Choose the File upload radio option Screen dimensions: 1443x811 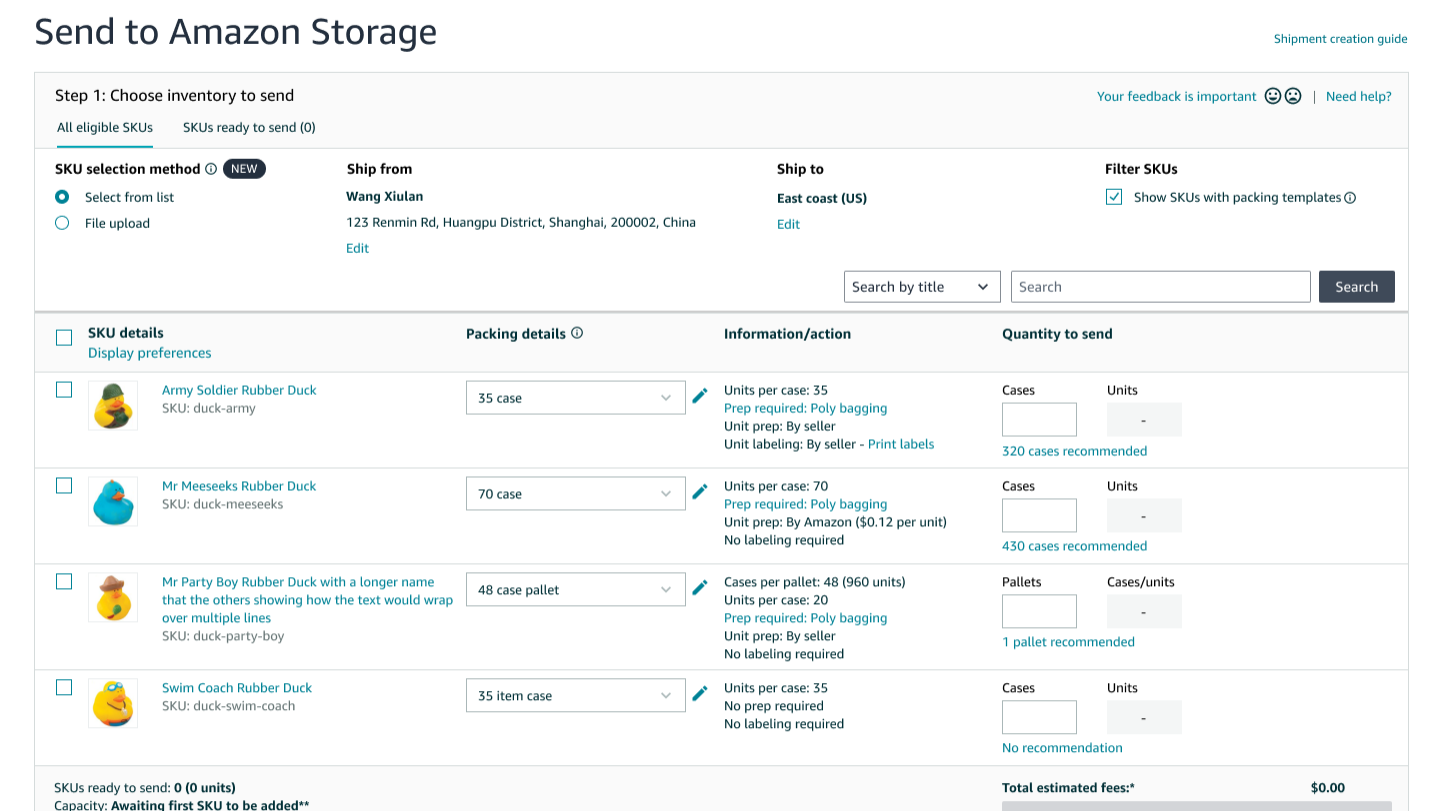(x=62, y=223)
